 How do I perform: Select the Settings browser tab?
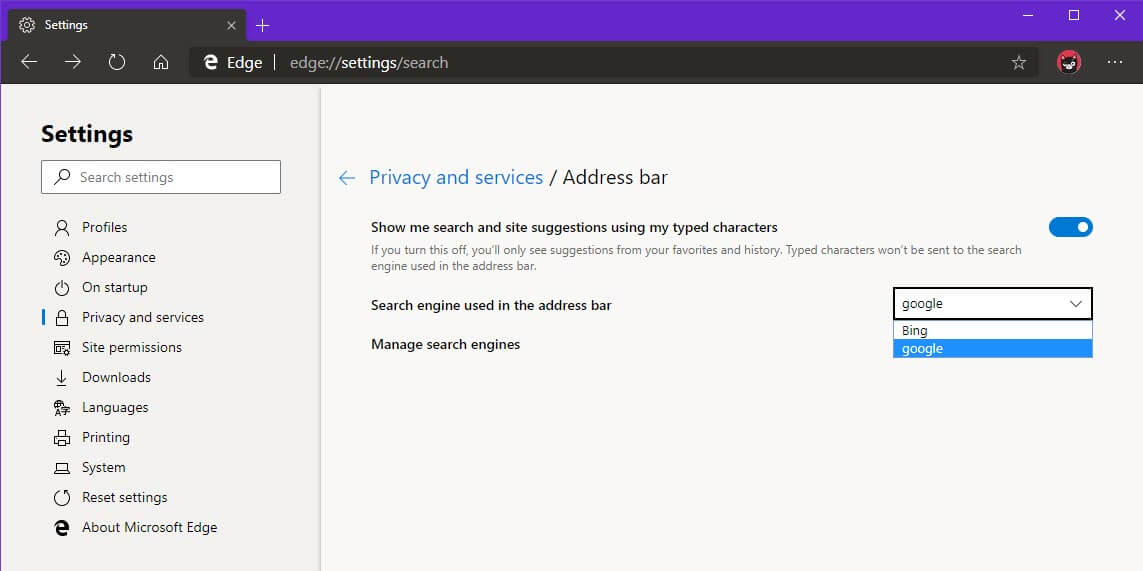[x=127, y=26]
